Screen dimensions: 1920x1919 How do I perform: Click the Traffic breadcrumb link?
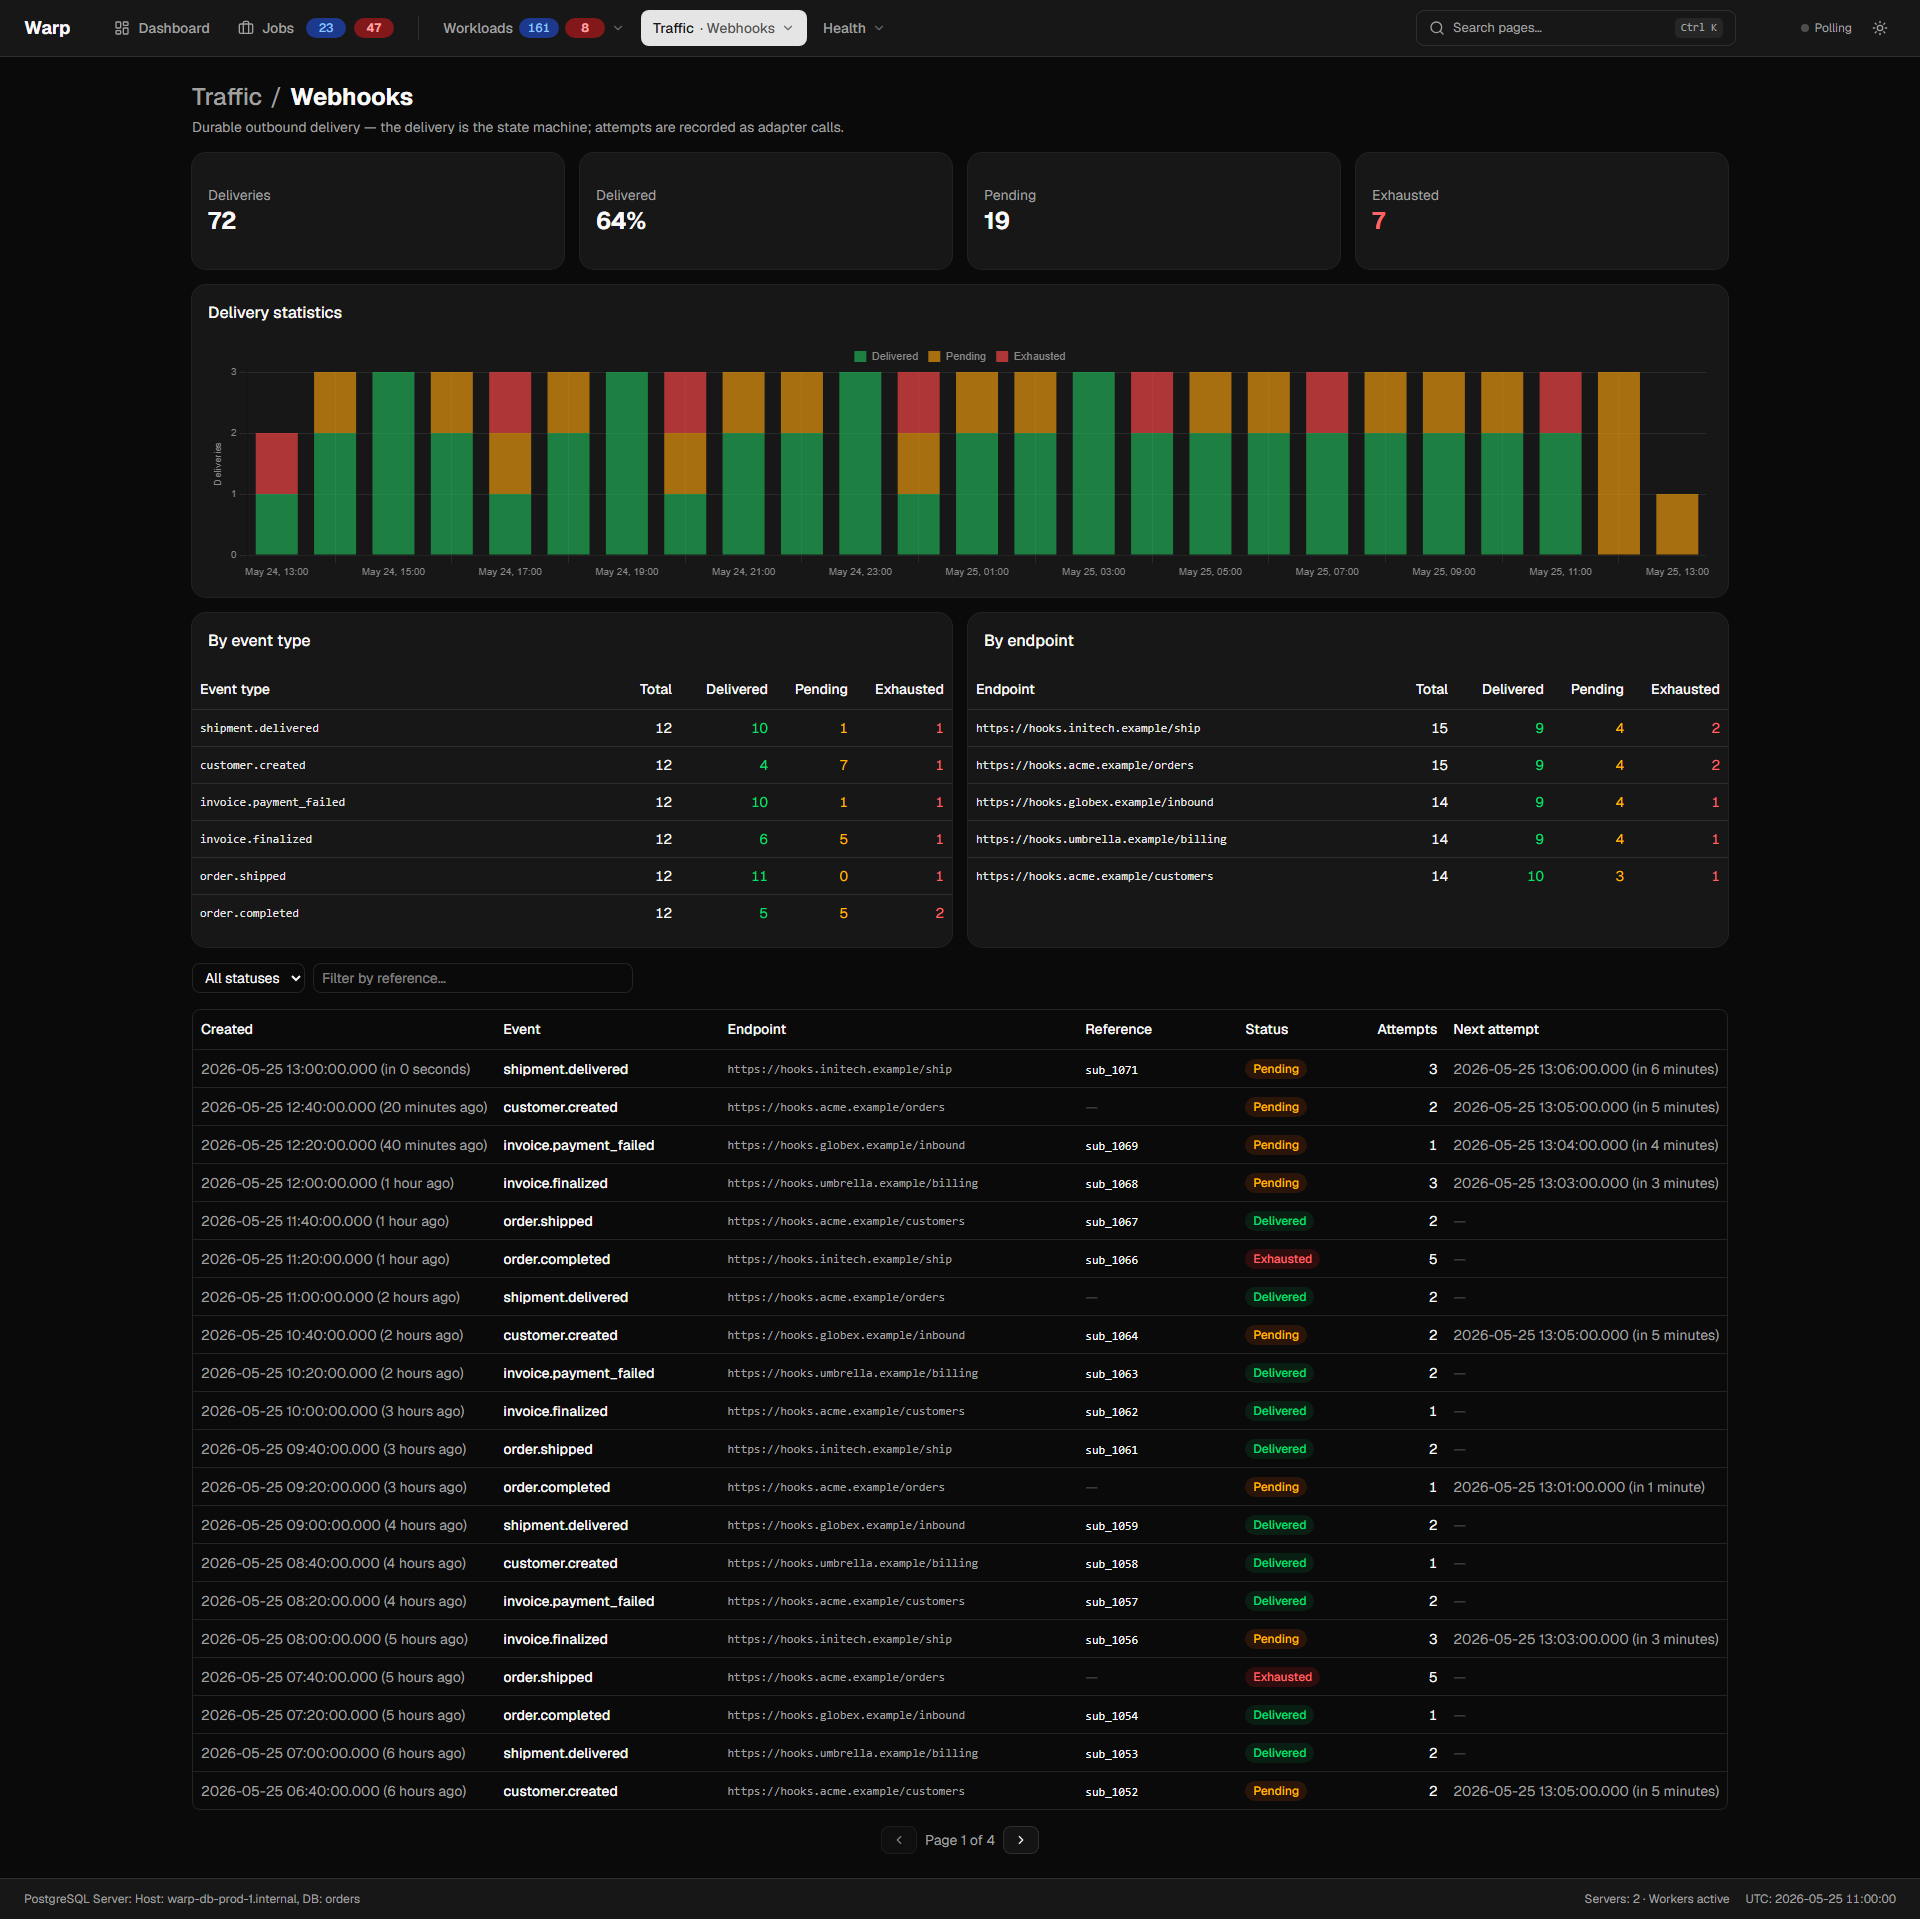[227, 97]
